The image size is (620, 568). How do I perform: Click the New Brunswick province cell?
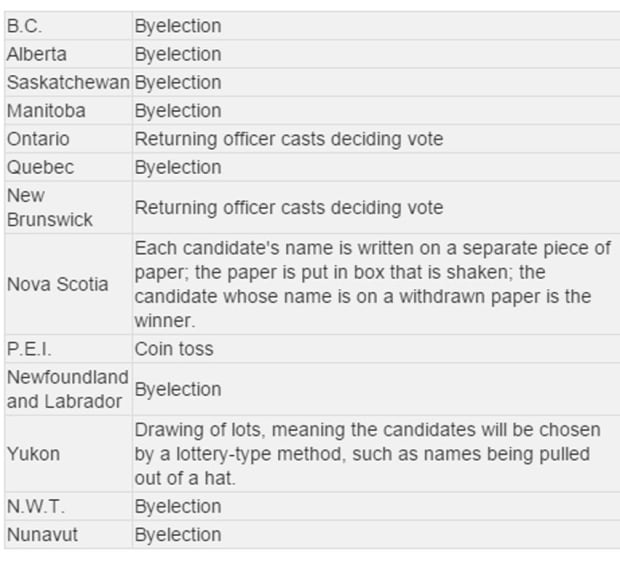[68, 208]
